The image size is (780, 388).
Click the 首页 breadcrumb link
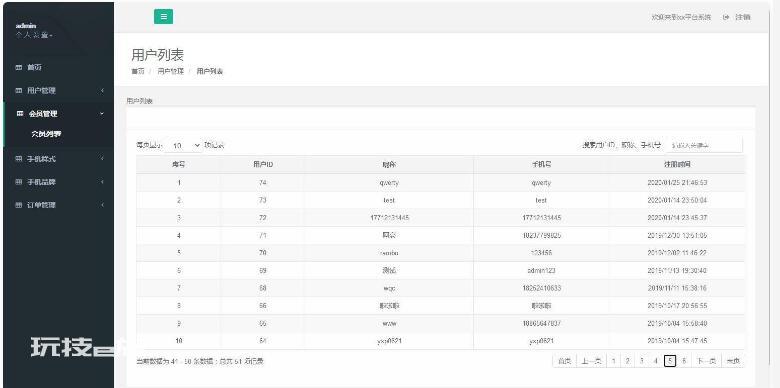click(x=138, y=71)
